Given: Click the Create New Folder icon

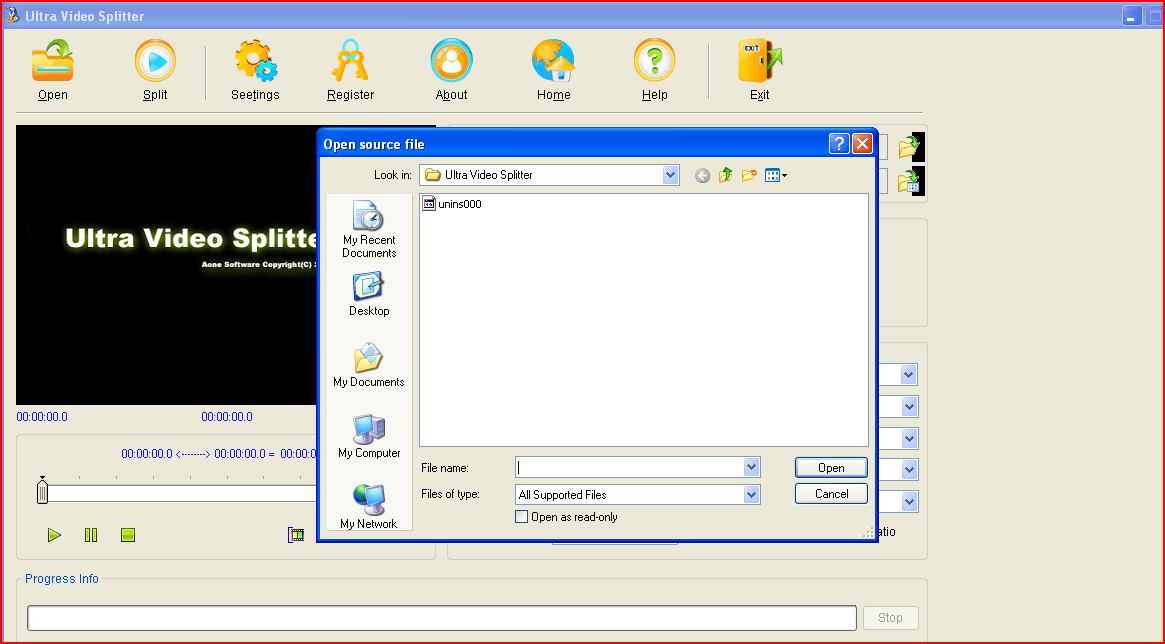Looking at the screenshot, I should click(749, 174).
